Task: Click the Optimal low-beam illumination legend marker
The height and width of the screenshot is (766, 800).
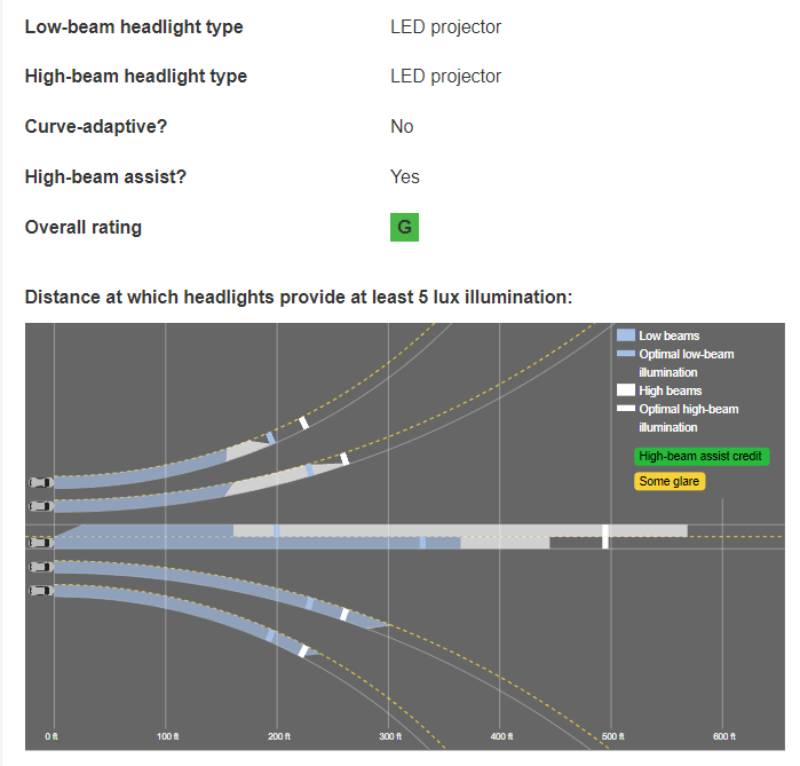Action: tap(626, 353)
